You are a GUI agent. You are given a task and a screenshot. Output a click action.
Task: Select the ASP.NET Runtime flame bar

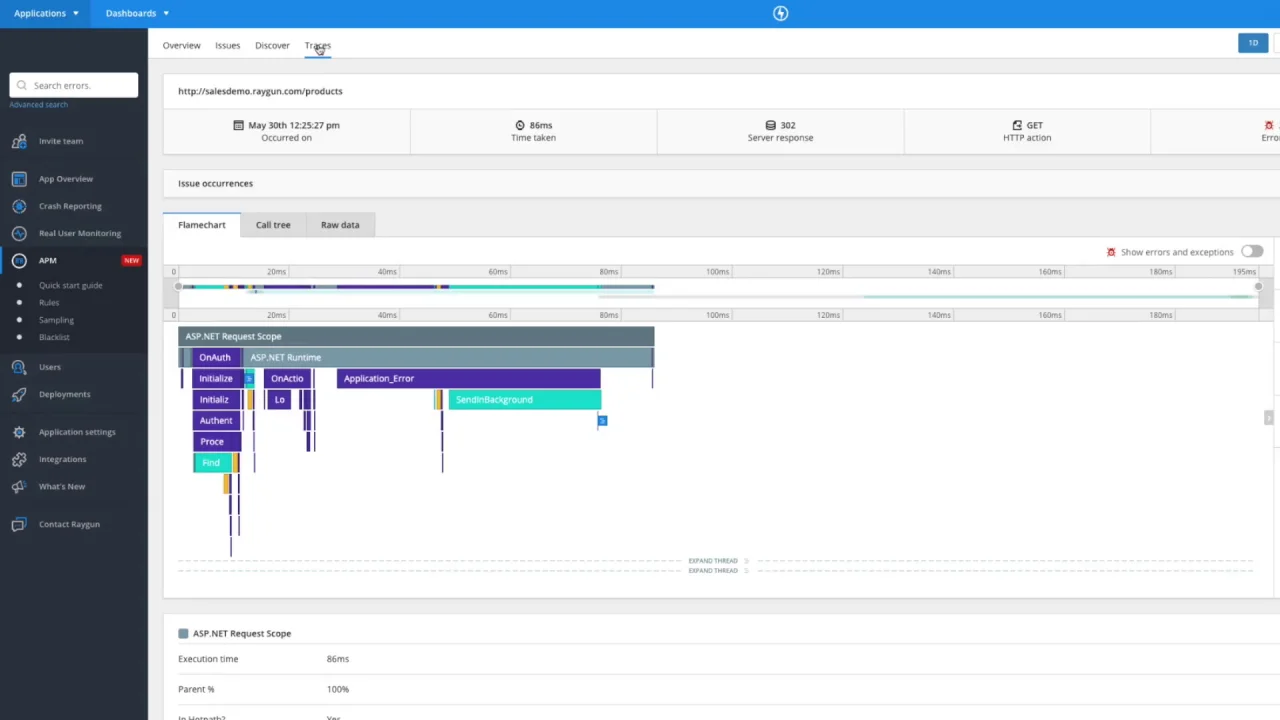pos(448,357)
